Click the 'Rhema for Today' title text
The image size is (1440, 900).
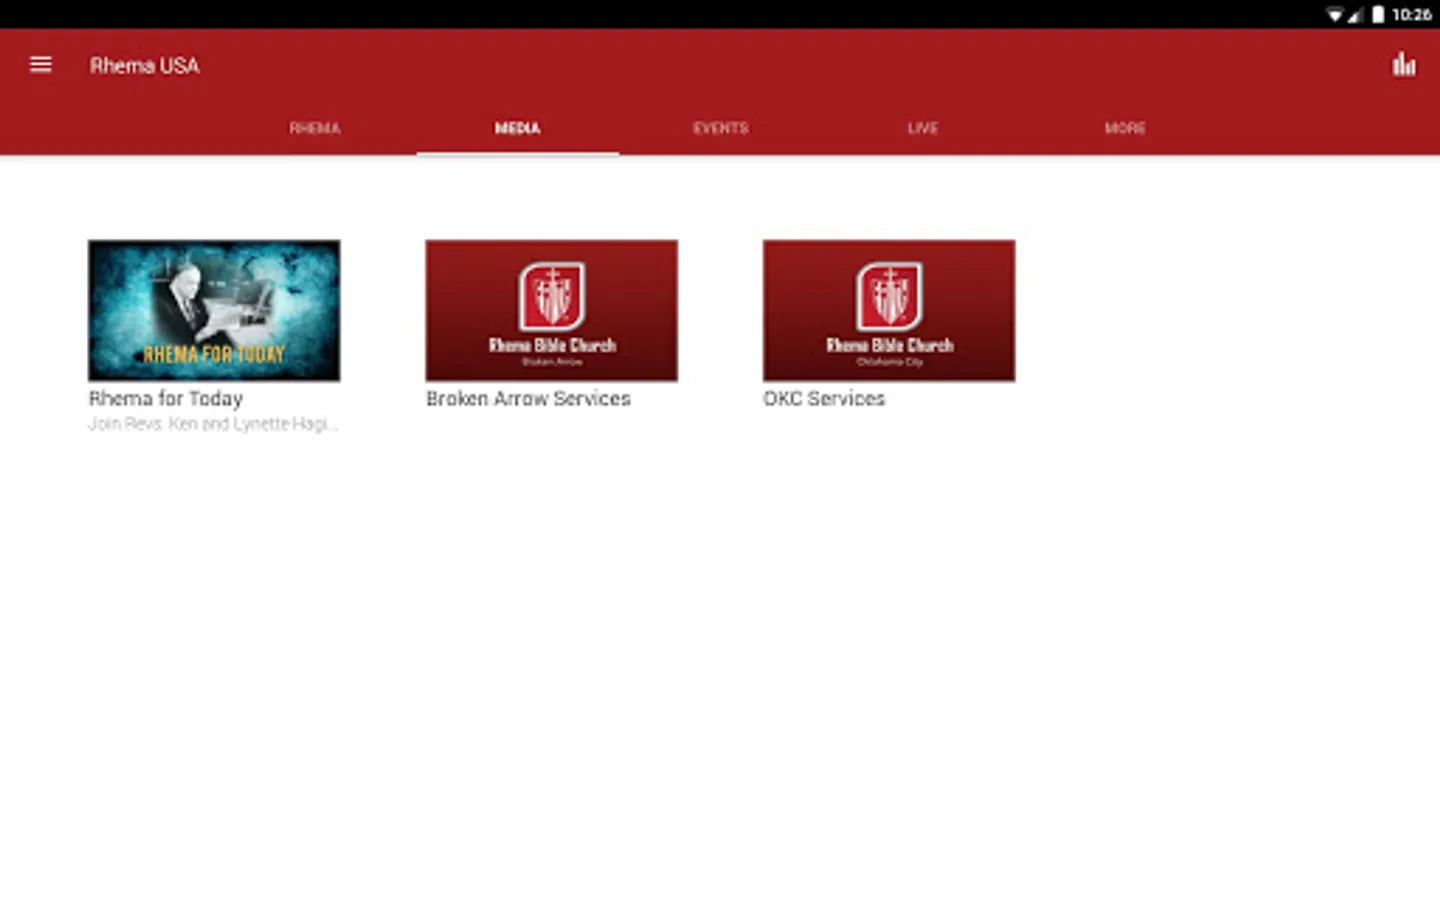pos(166,398)
